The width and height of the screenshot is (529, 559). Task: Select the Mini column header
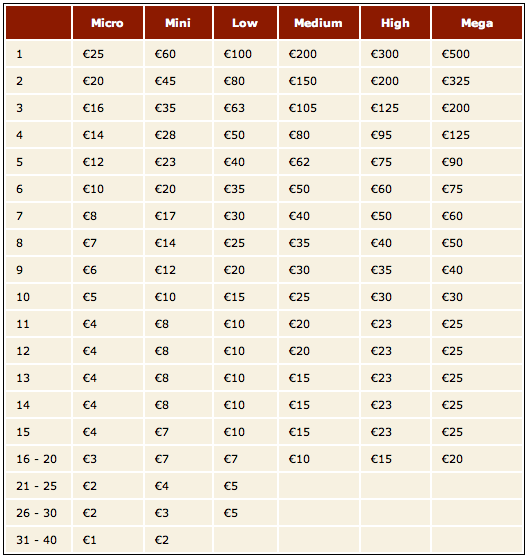point(178,22)
